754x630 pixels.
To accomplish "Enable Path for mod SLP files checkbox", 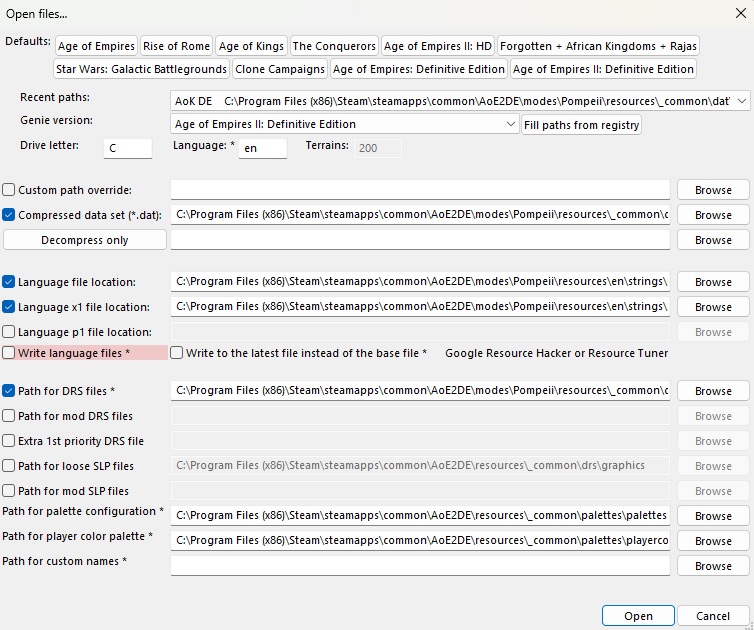I will [x=8, y=491].
